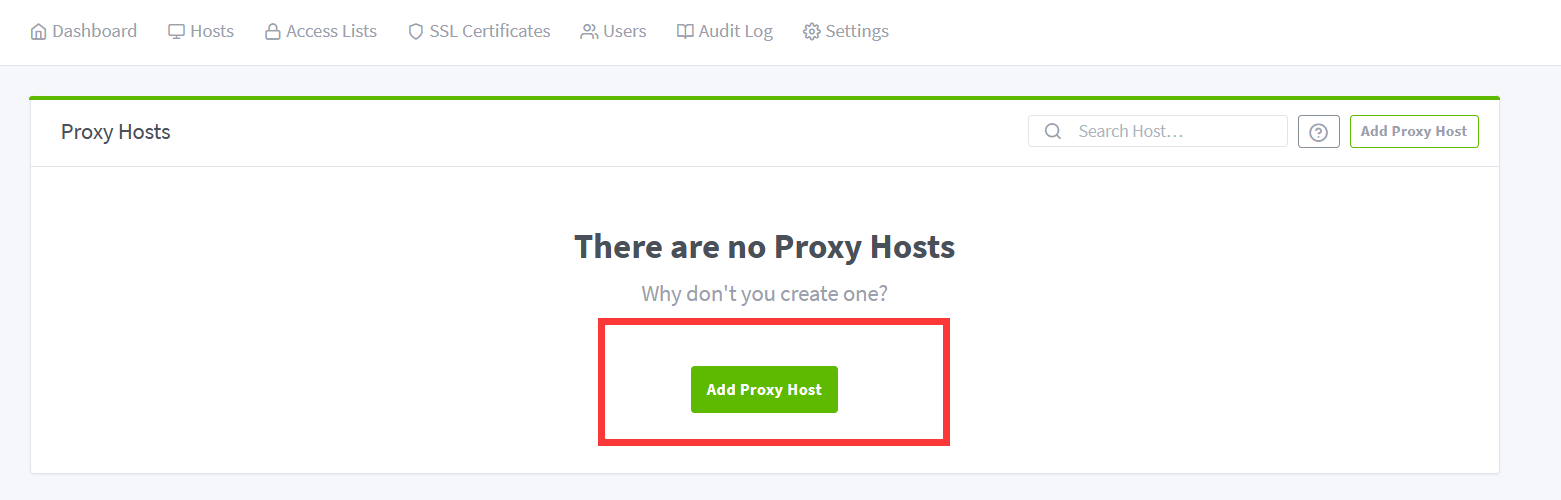The height and width of the screenshot is (500, 1561).
Task: Click the padlock icon for Access Lists
Action: 272,32
